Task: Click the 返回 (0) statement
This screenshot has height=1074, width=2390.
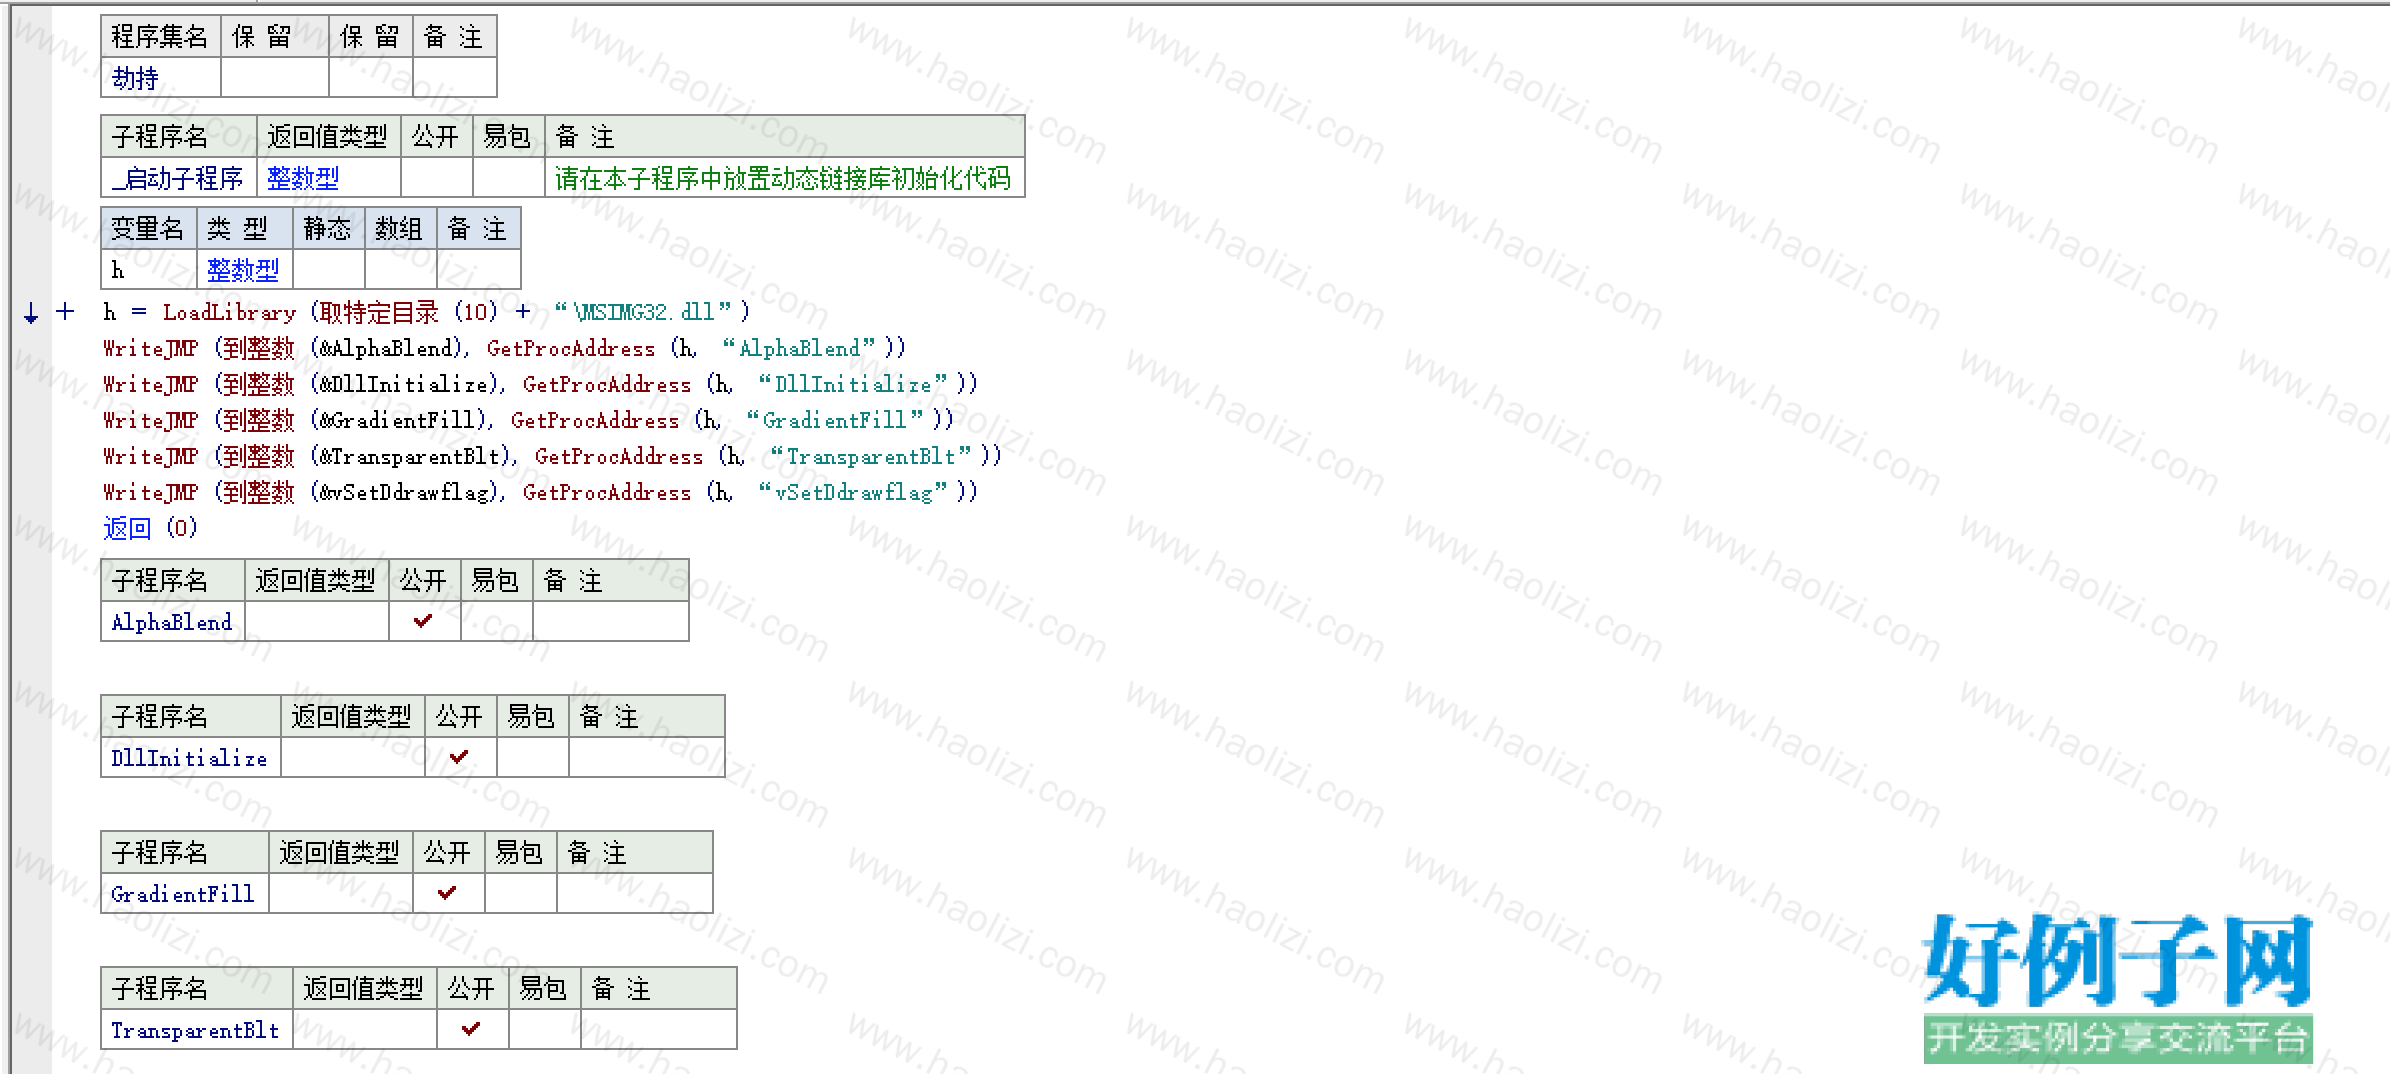Action: [151, 528]
